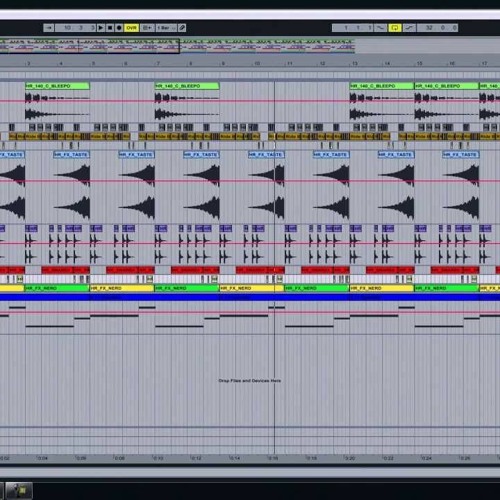Click 0:20 on the bottom time ruler
Viewport: 500px width, 500px height.
349,458
